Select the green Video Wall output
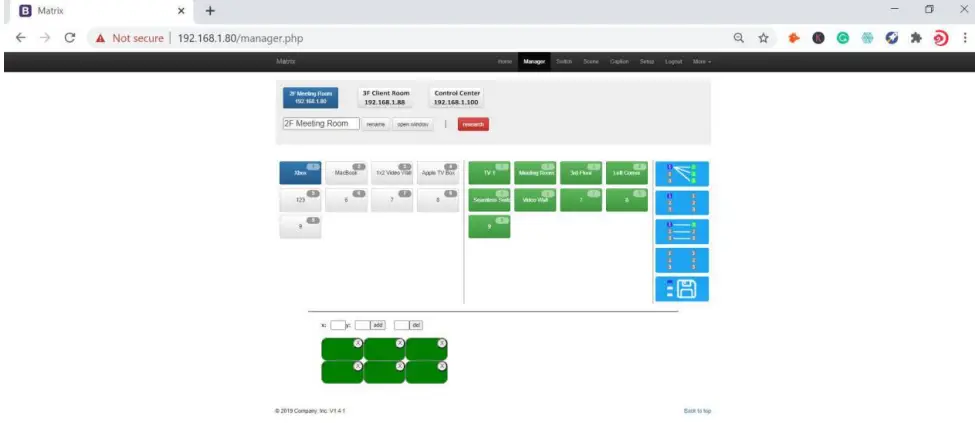Image resolution: width=975 pixels, height=423 pixels. click(x=535, y=200)
